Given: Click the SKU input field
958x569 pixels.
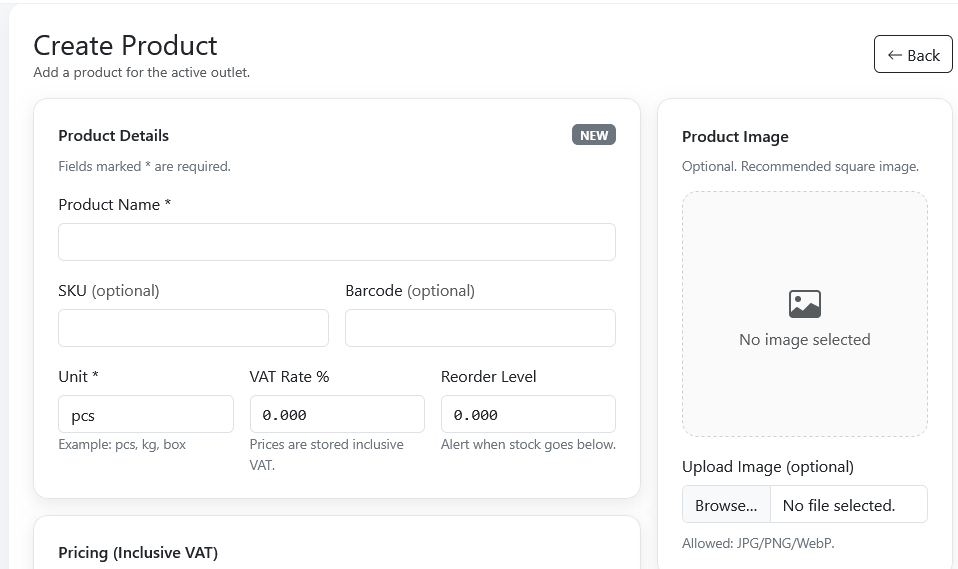Looking at the screenshot, I should 193,328.
